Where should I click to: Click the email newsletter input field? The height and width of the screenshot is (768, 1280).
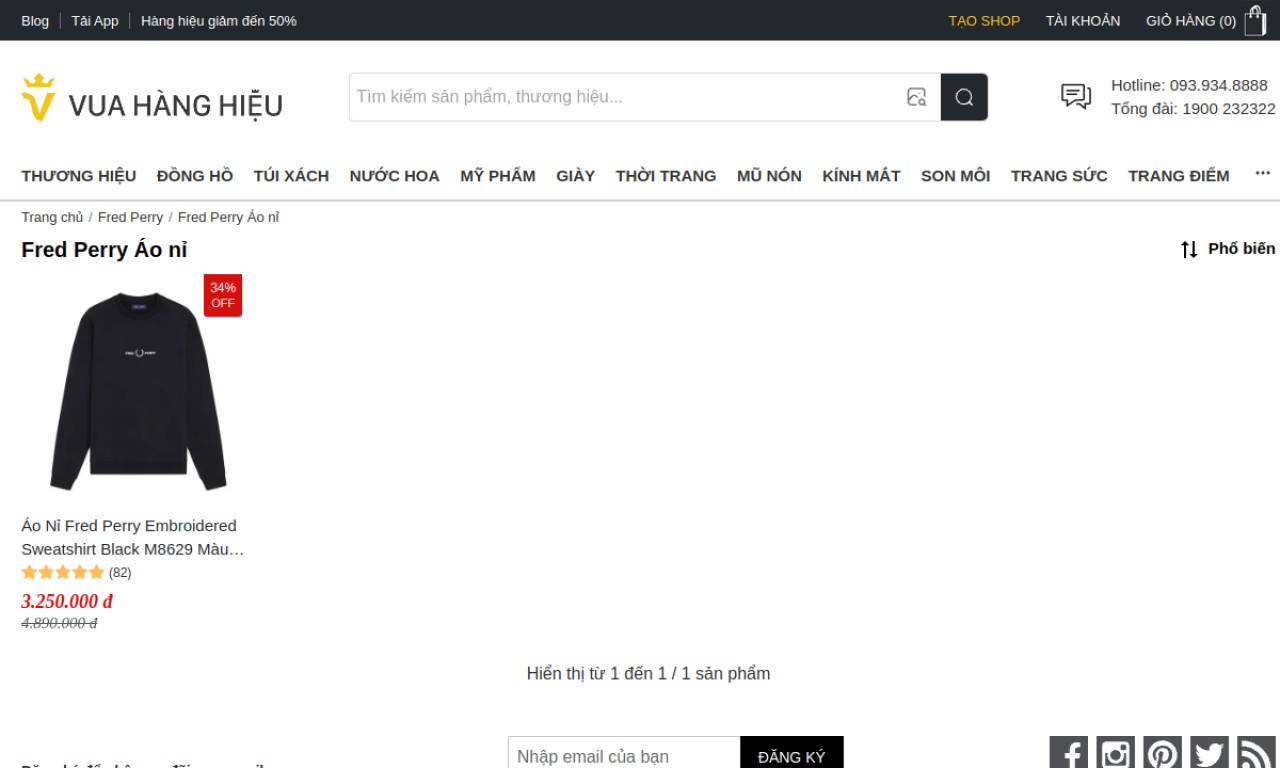coord(624,756)
